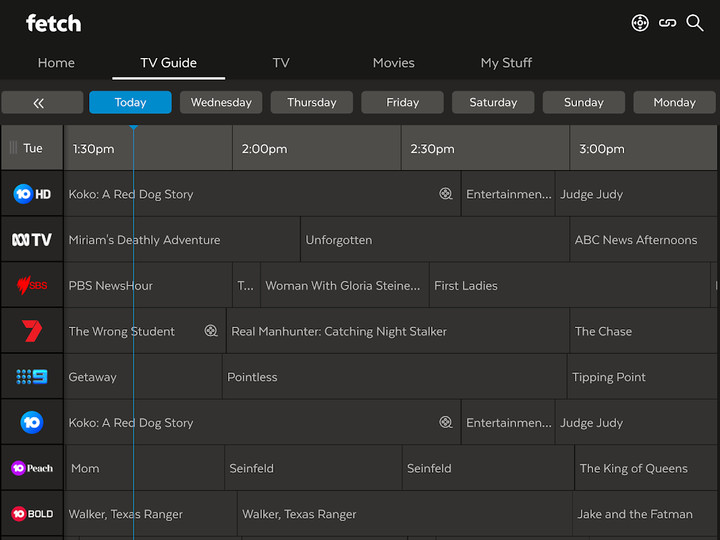The image size is (720, 540).
Task: Select the 10 Peach channel logo
Action: coord(32,468)
